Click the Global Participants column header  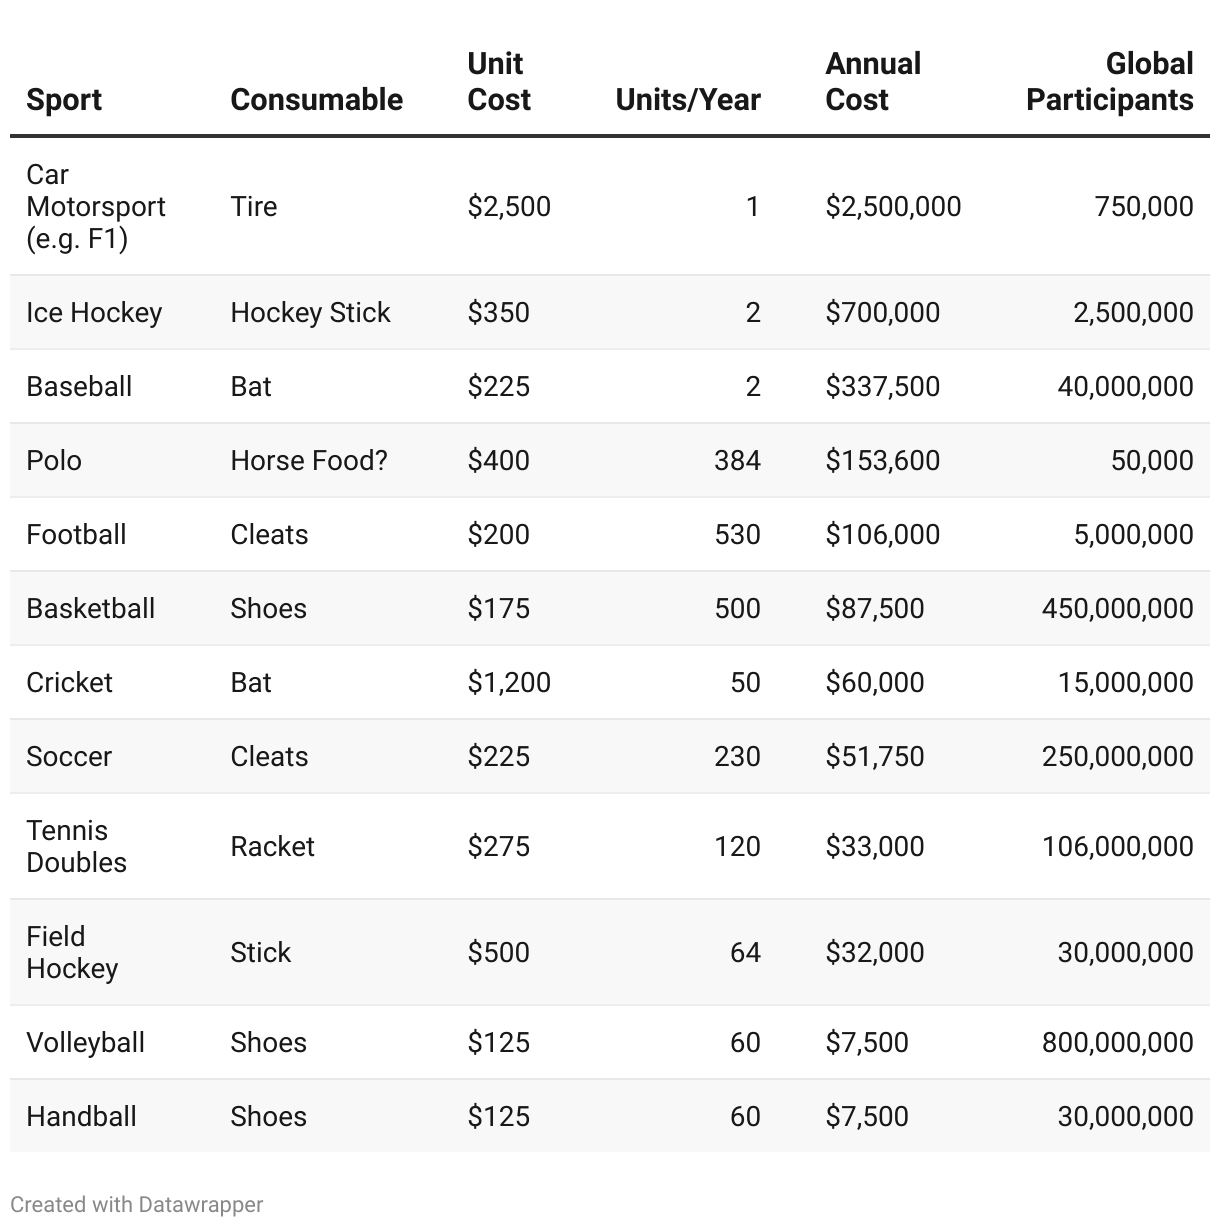(1109, 82)
